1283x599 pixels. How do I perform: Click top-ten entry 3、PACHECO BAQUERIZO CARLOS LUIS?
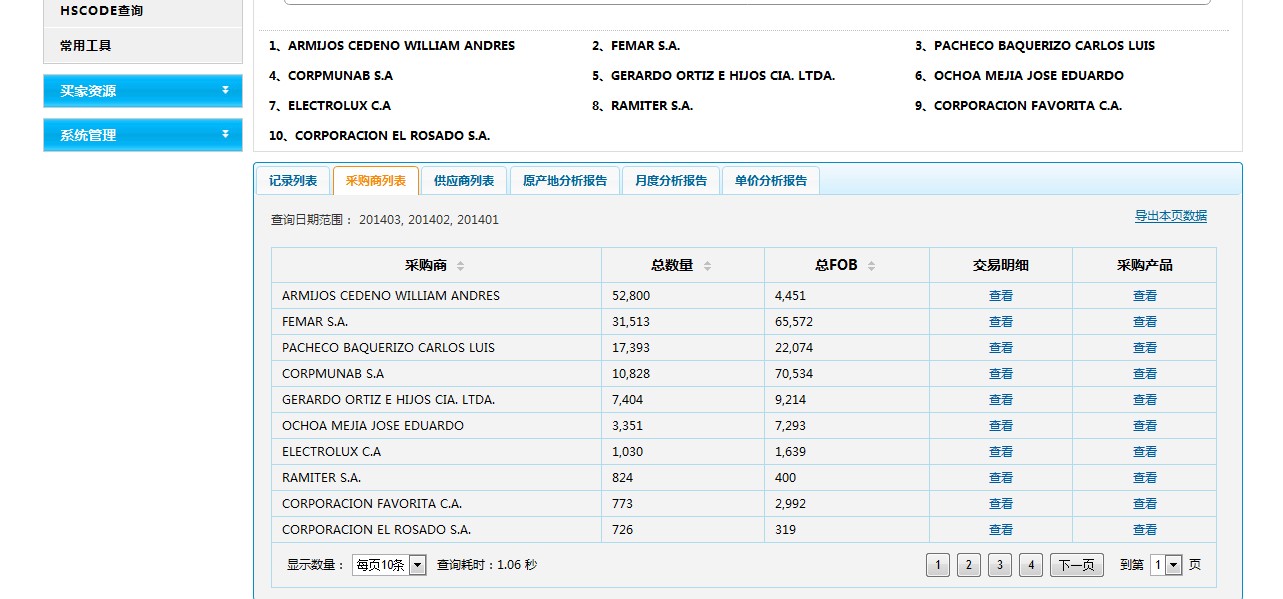[1035, 46]
